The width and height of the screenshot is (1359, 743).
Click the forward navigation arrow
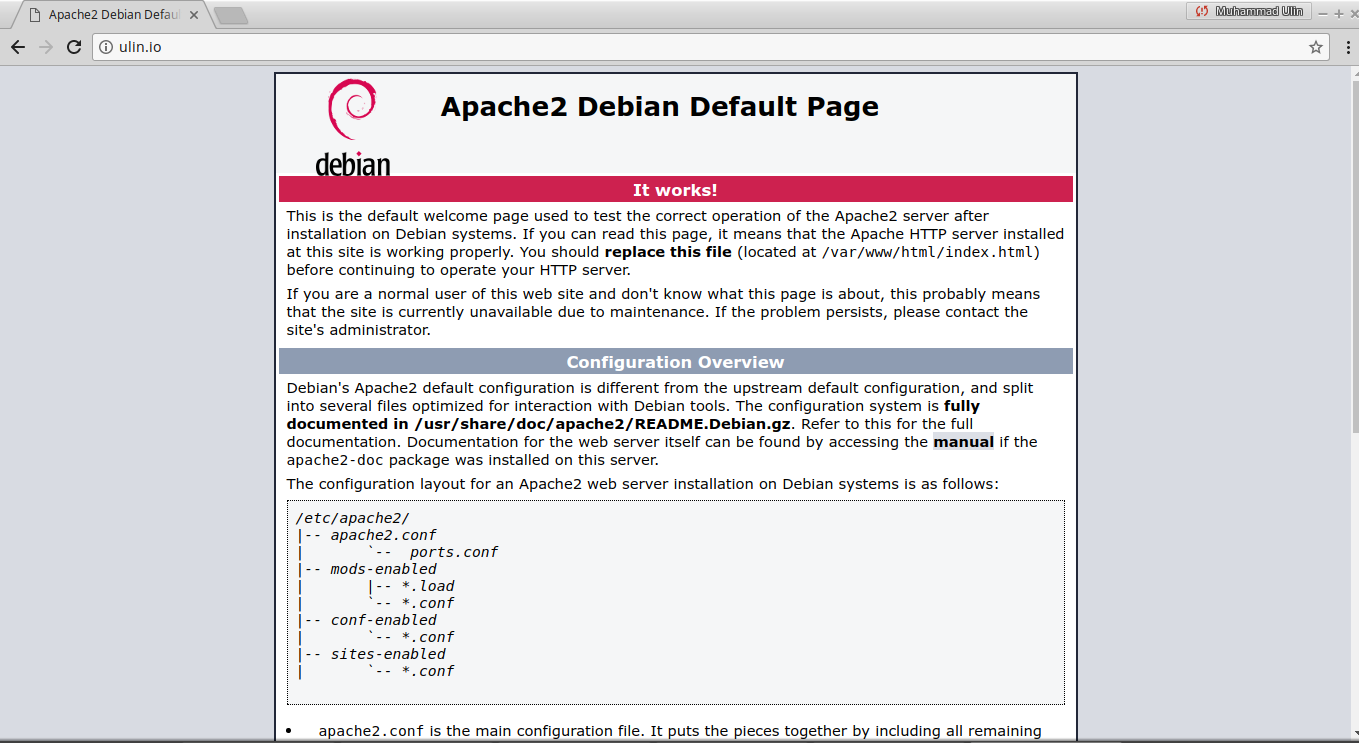click(46, 47)
